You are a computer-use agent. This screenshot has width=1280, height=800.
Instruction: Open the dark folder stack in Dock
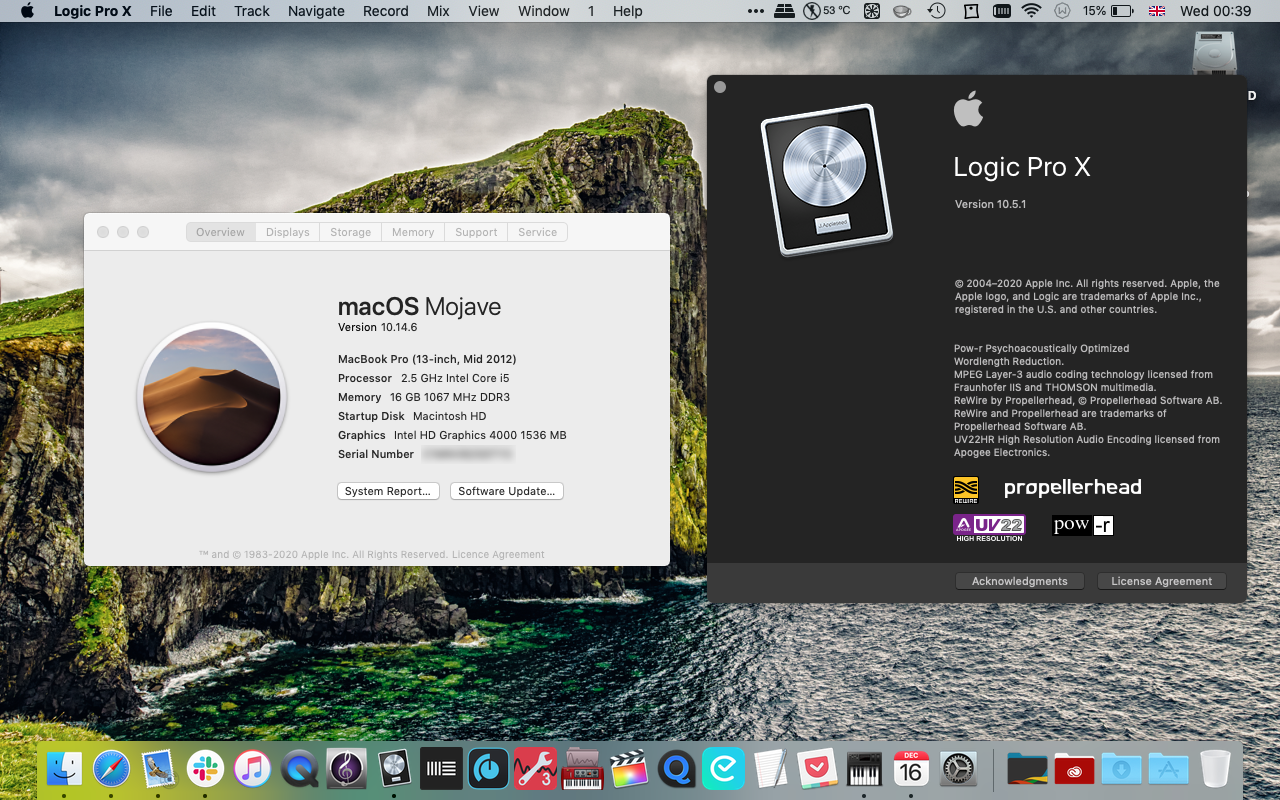point(1027,769)
